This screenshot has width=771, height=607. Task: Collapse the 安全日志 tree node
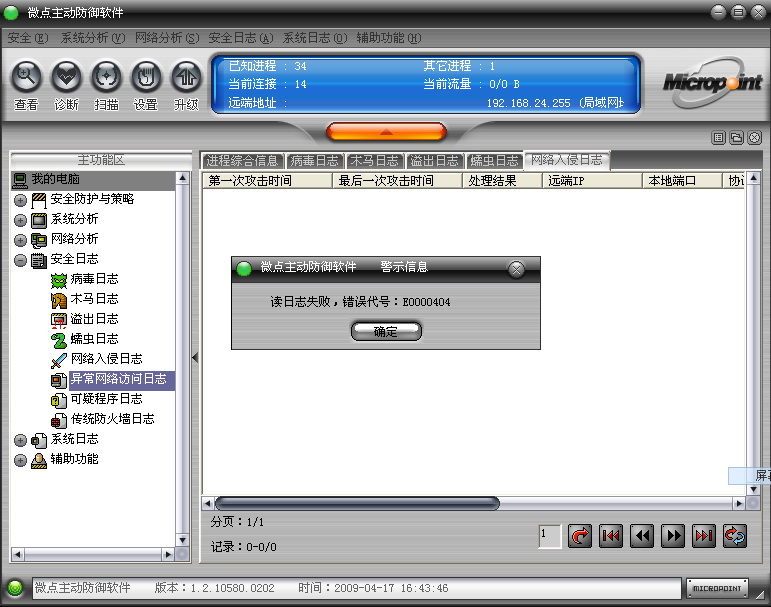(20, 260)
